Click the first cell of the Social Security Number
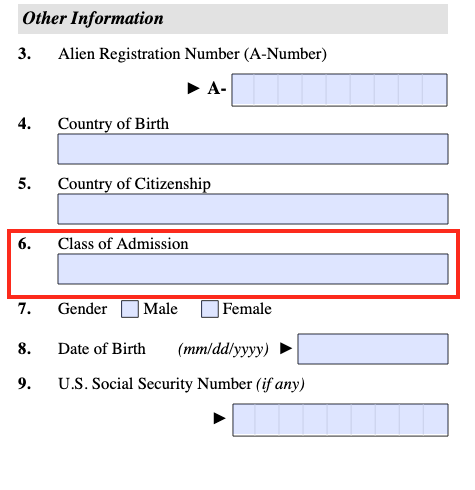Screen dimensions: 475x490 [x=244, y=420]
